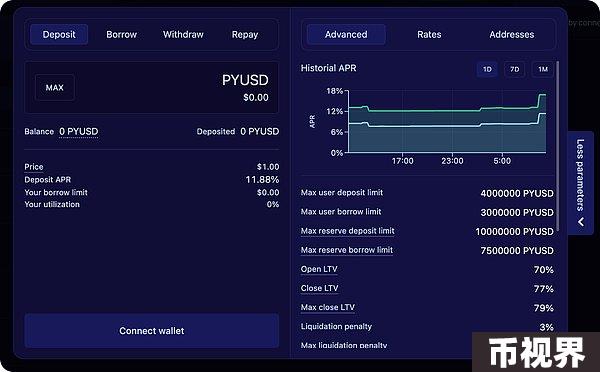This screenshot has height=372, width=600.
Task: Click the MAX amount button
Action: [x=55, y=88]
